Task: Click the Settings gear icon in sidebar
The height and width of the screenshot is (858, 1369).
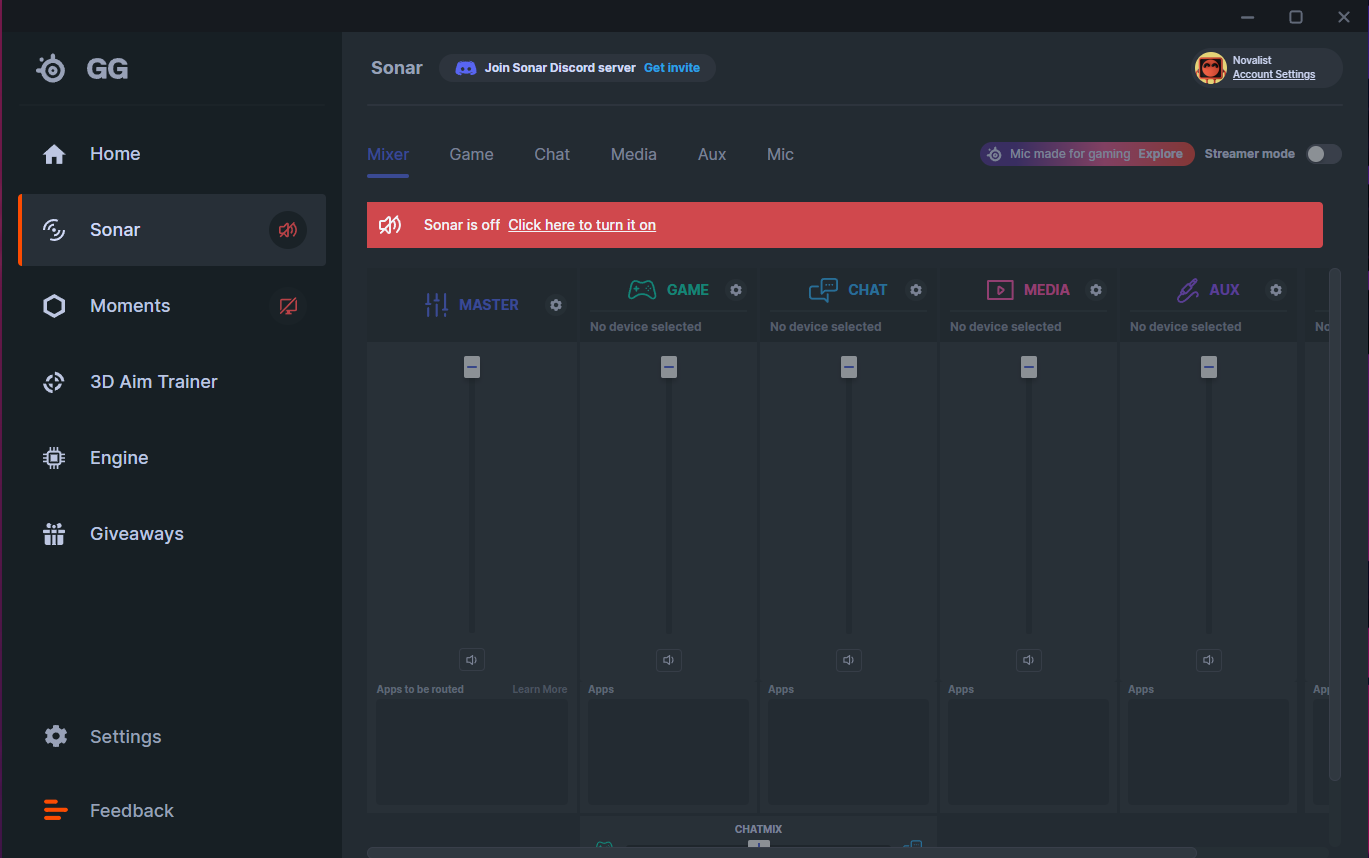Action: coord(56,737)
